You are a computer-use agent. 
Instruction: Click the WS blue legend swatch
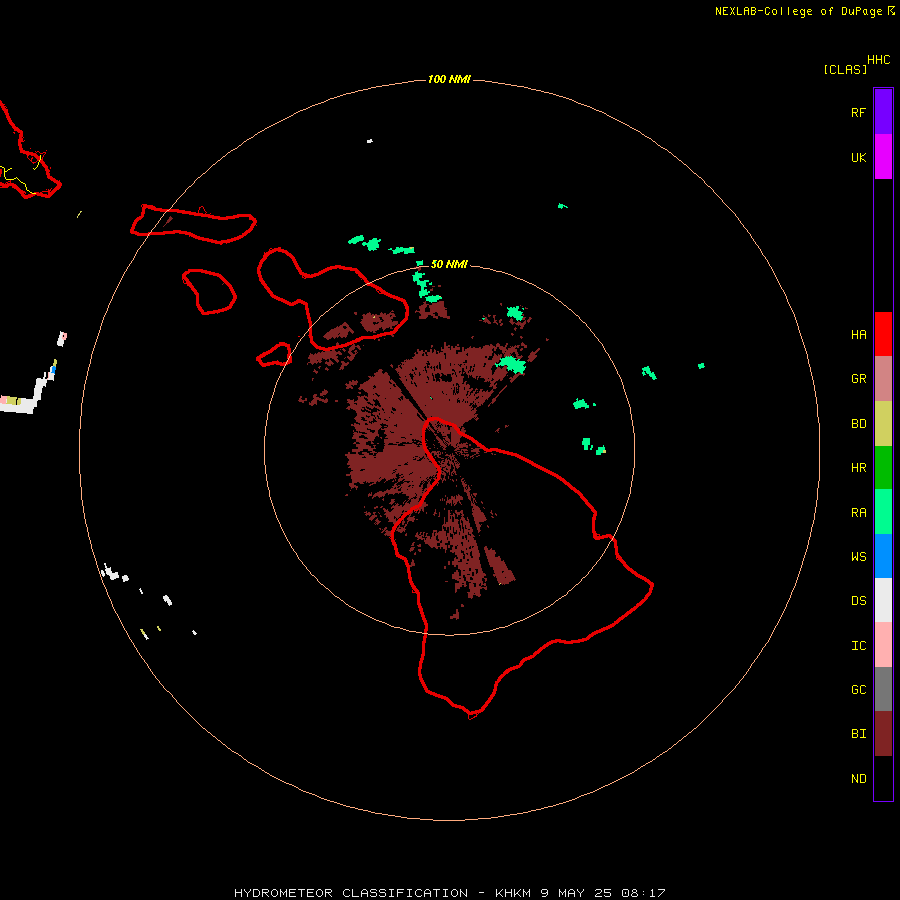(883, 556)
